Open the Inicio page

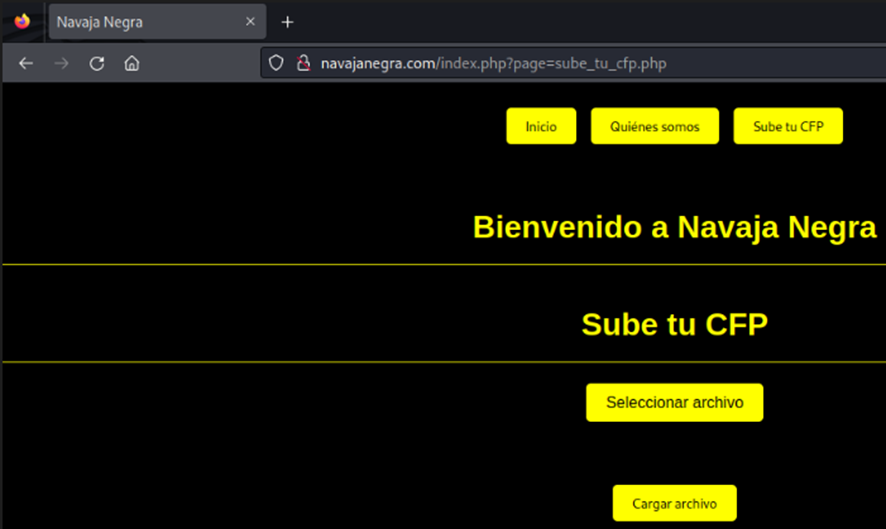tap(541, 127)
